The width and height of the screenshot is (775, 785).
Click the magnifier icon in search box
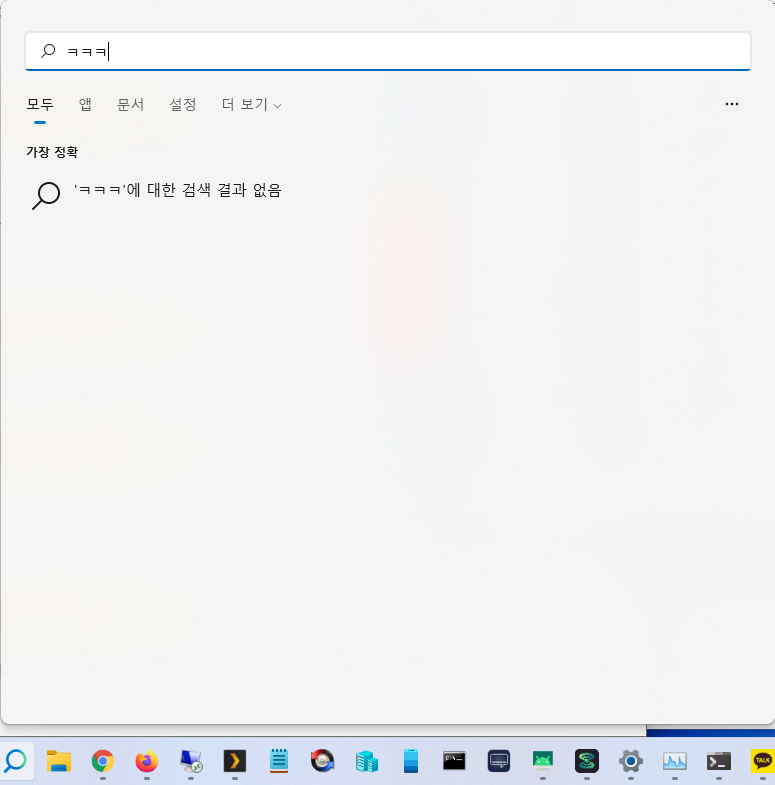[x=48, y=51]
